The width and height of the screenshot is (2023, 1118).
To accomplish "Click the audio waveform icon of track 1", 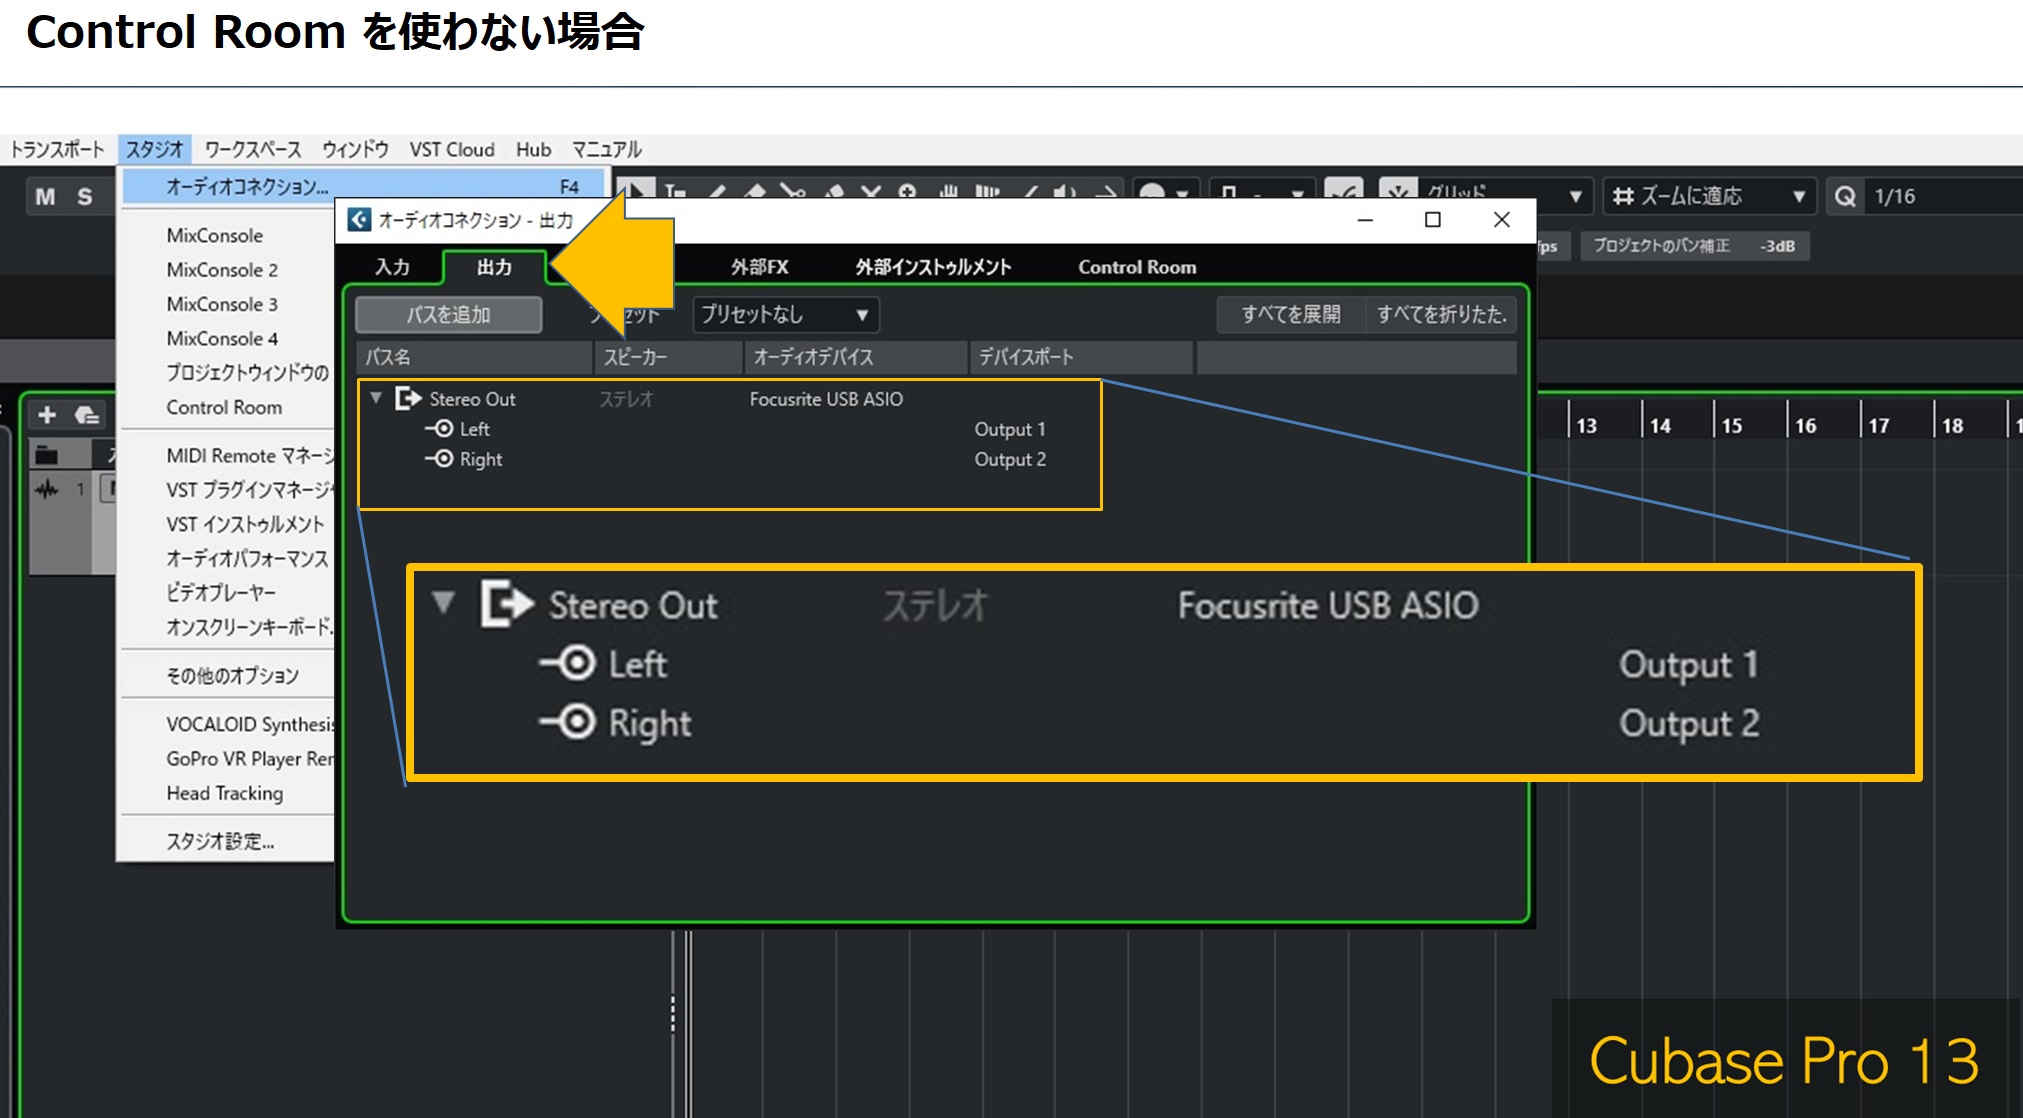I will tap(47, 489).
